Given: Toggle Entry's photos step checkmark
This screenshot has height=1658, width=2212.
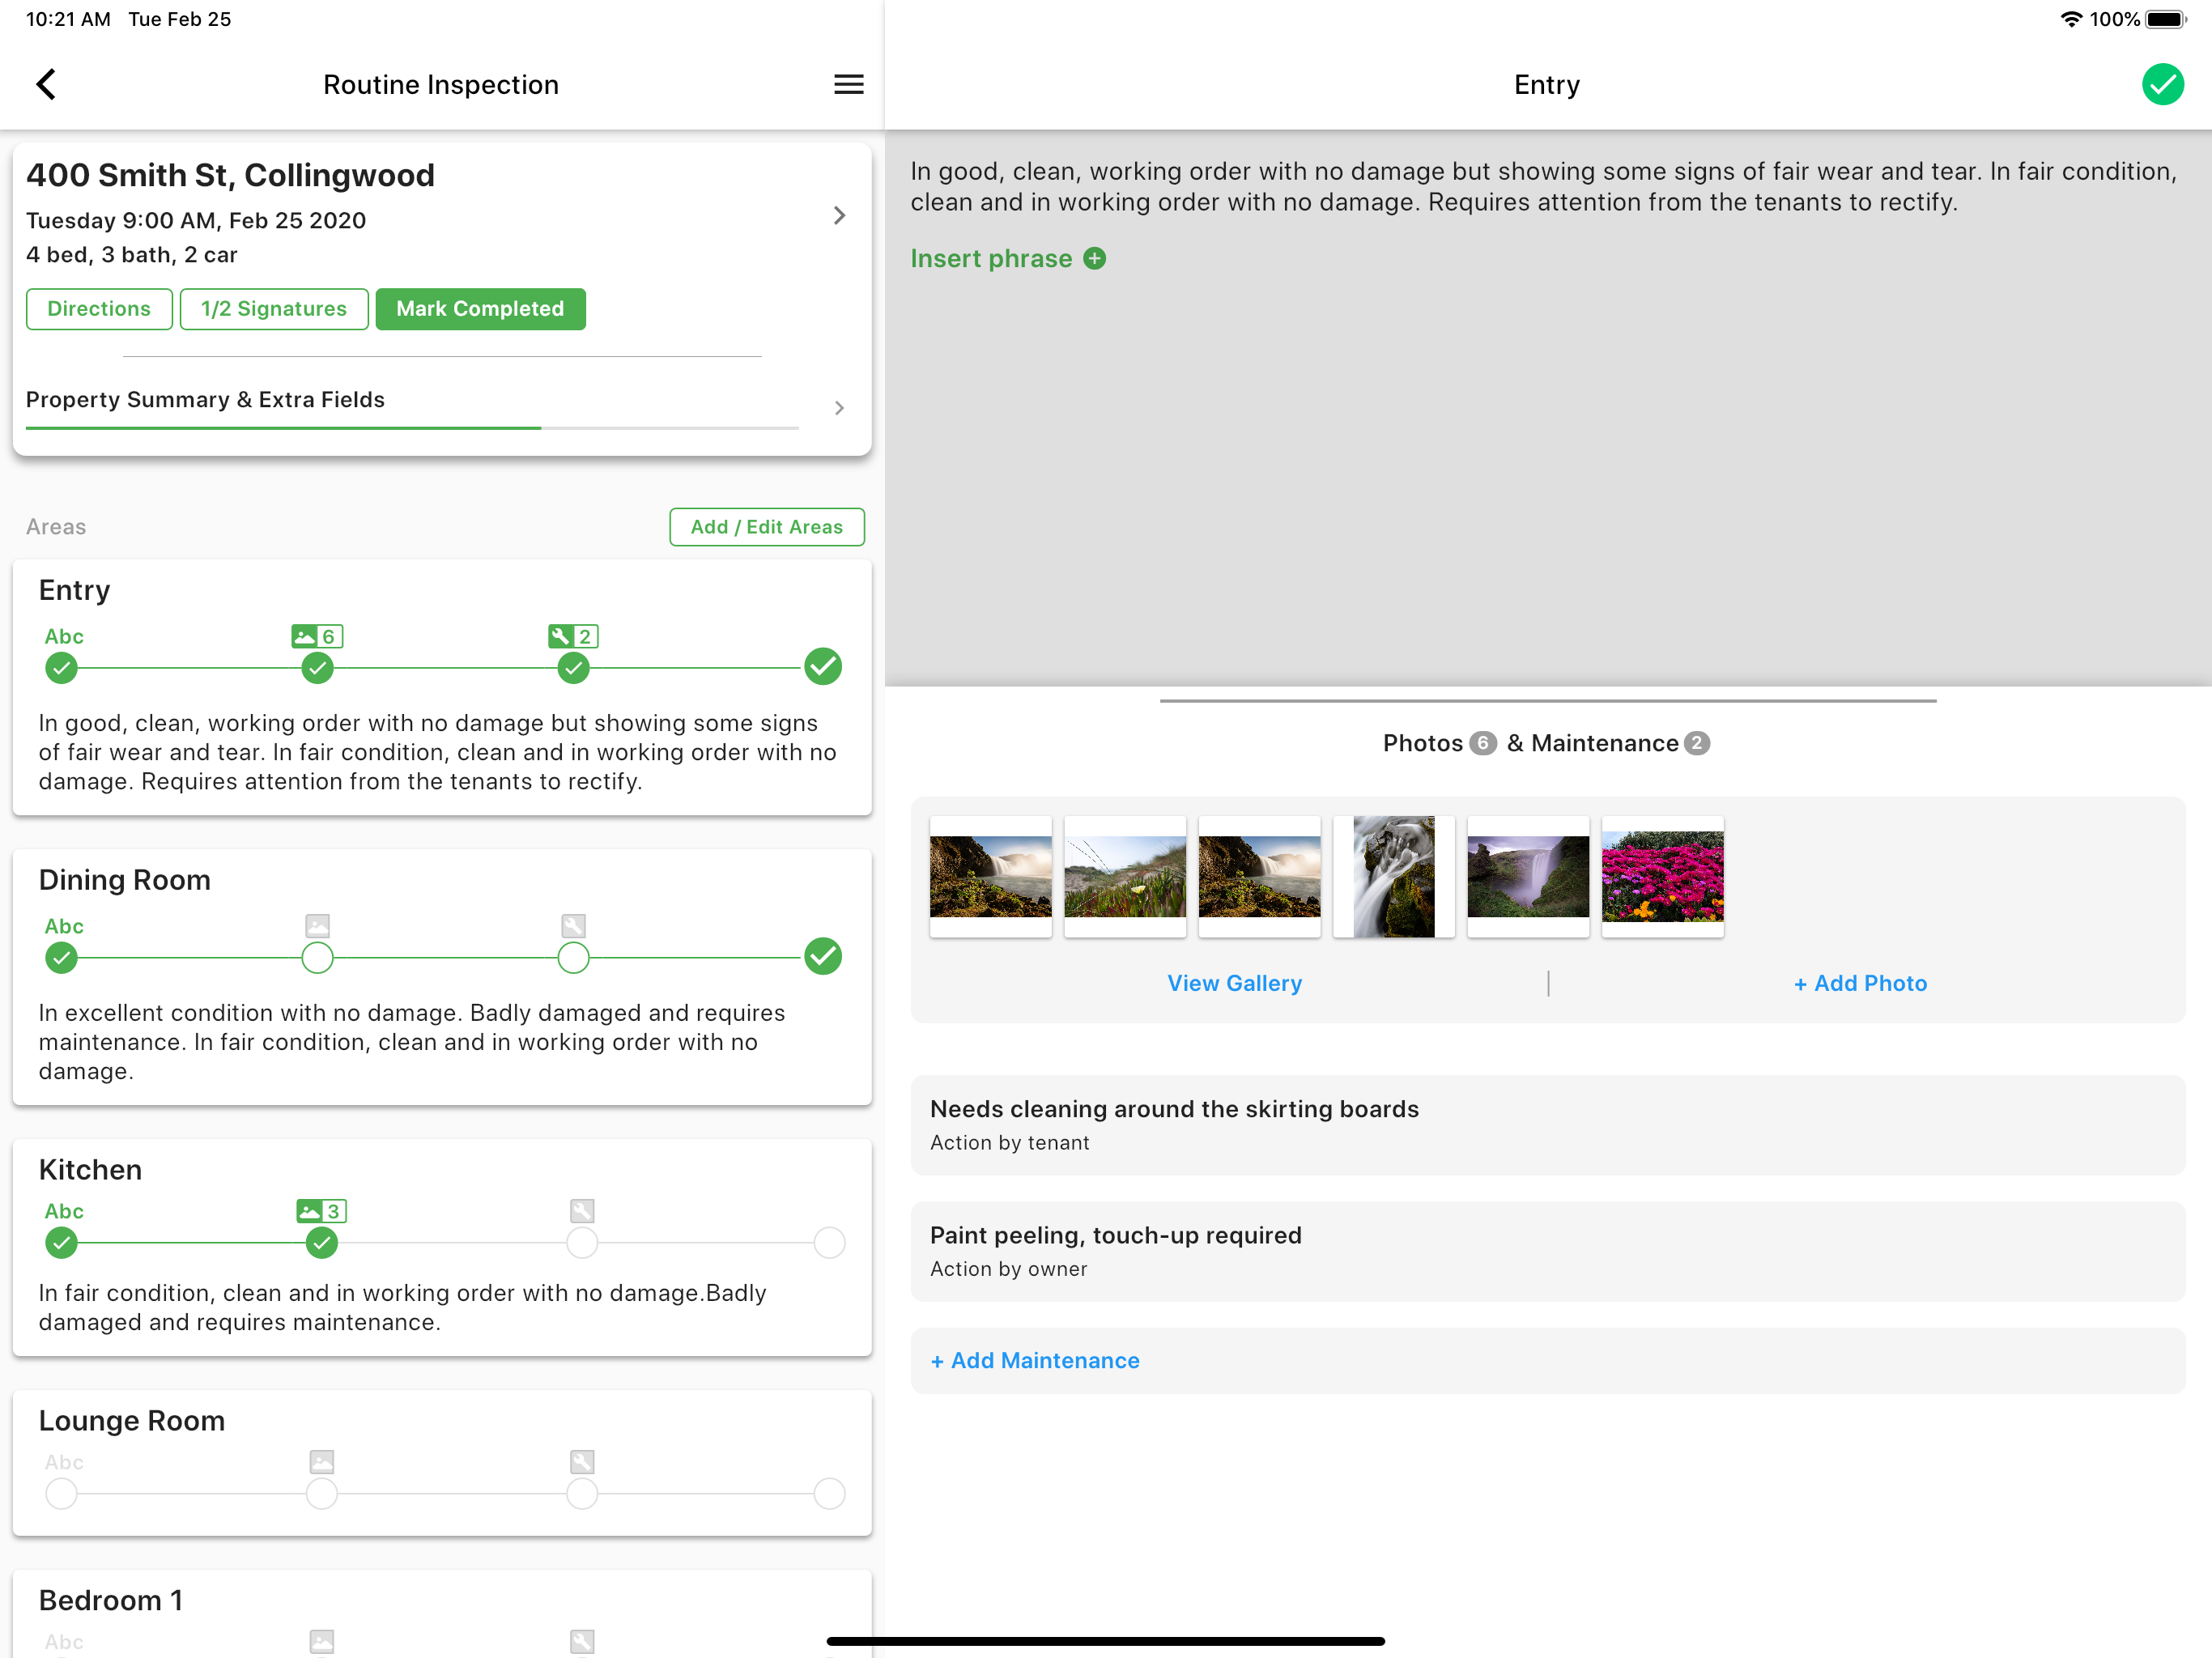Looking at the screenshot, I should [x=317, y=668].
